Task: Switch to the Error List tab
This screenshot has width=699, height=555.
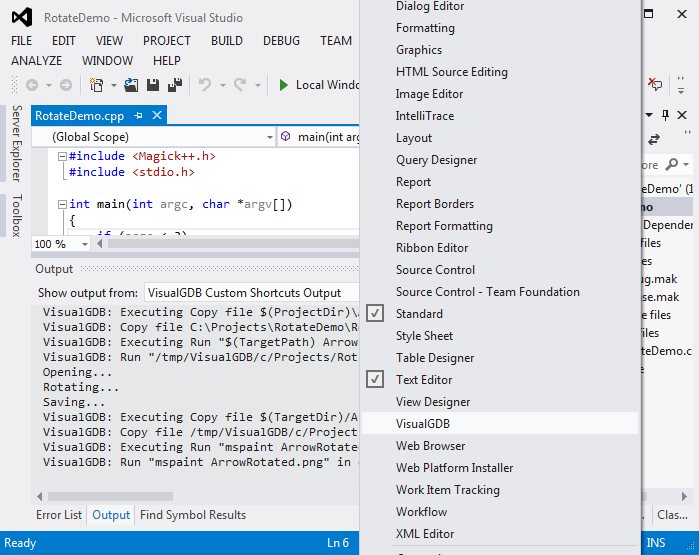Action: coord(59,515)
